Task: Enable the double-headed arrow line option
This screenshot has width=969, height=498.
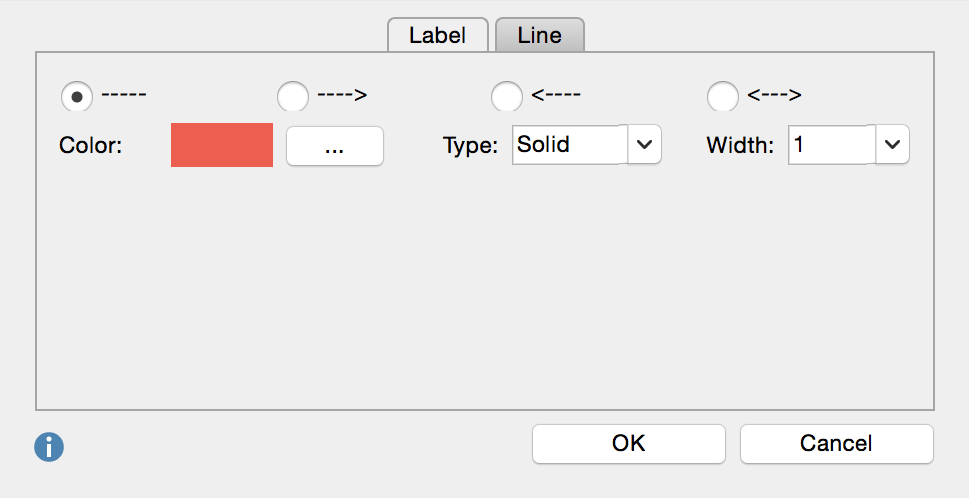Action: pyautogui.click(x=722, y=97)
